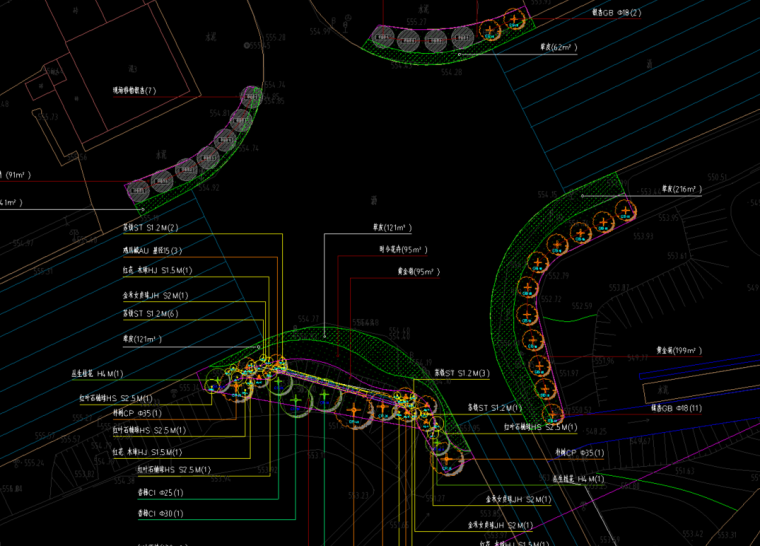
Task: Click the AU (3) plant annotation
Action: [x=152, y=250]
